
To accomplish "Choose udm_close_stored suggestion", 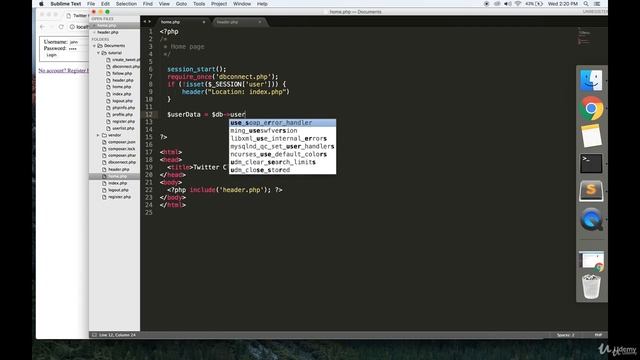I will 282,170.
